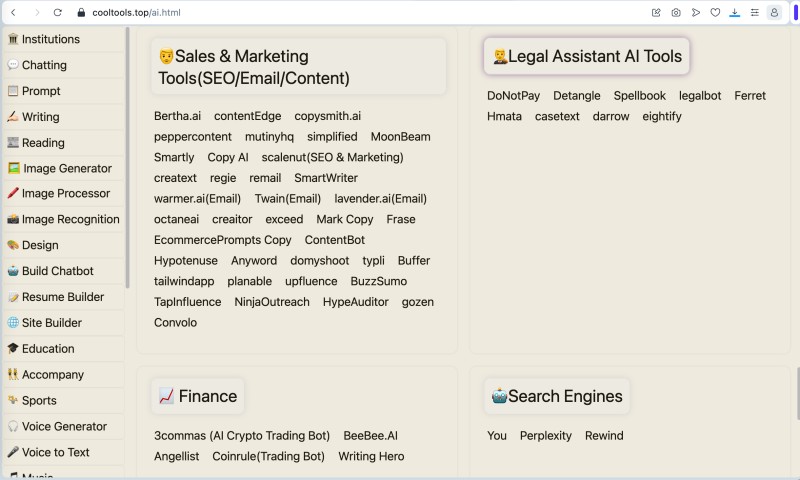Image resolution: width=800 pixels, height=480 pixels.
Task: Click the Search Engines section heading
Action: click(x=557, y=396)
